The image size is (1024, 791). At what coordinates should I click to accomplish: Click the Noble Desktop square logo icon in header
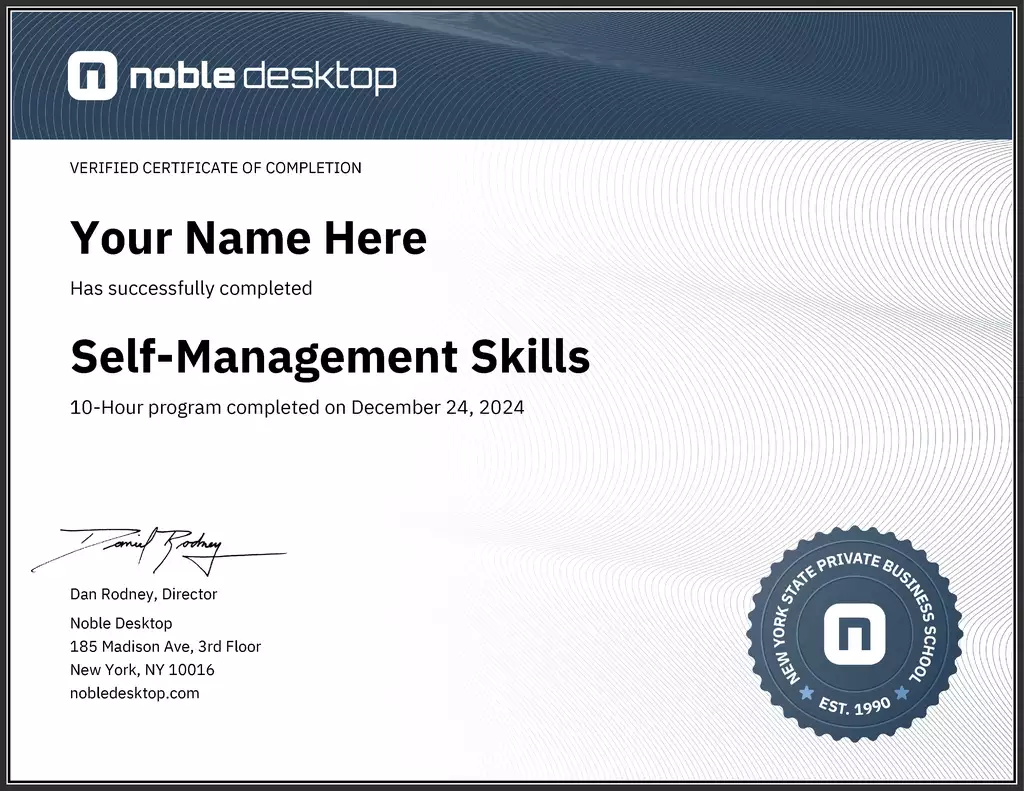coord(92,77)
